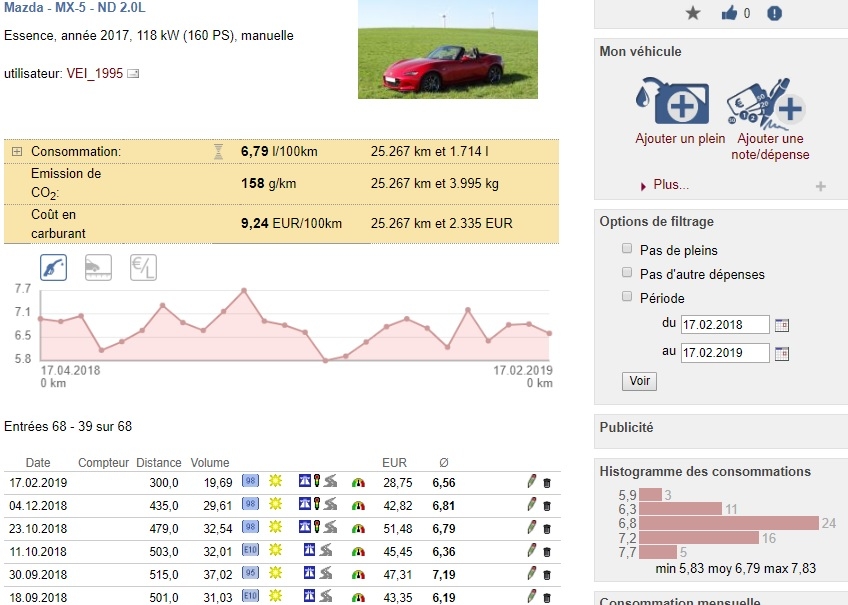
Task: Enable 'Pas de pleins' filter checkbox
Action: click(x=627, y=249)
